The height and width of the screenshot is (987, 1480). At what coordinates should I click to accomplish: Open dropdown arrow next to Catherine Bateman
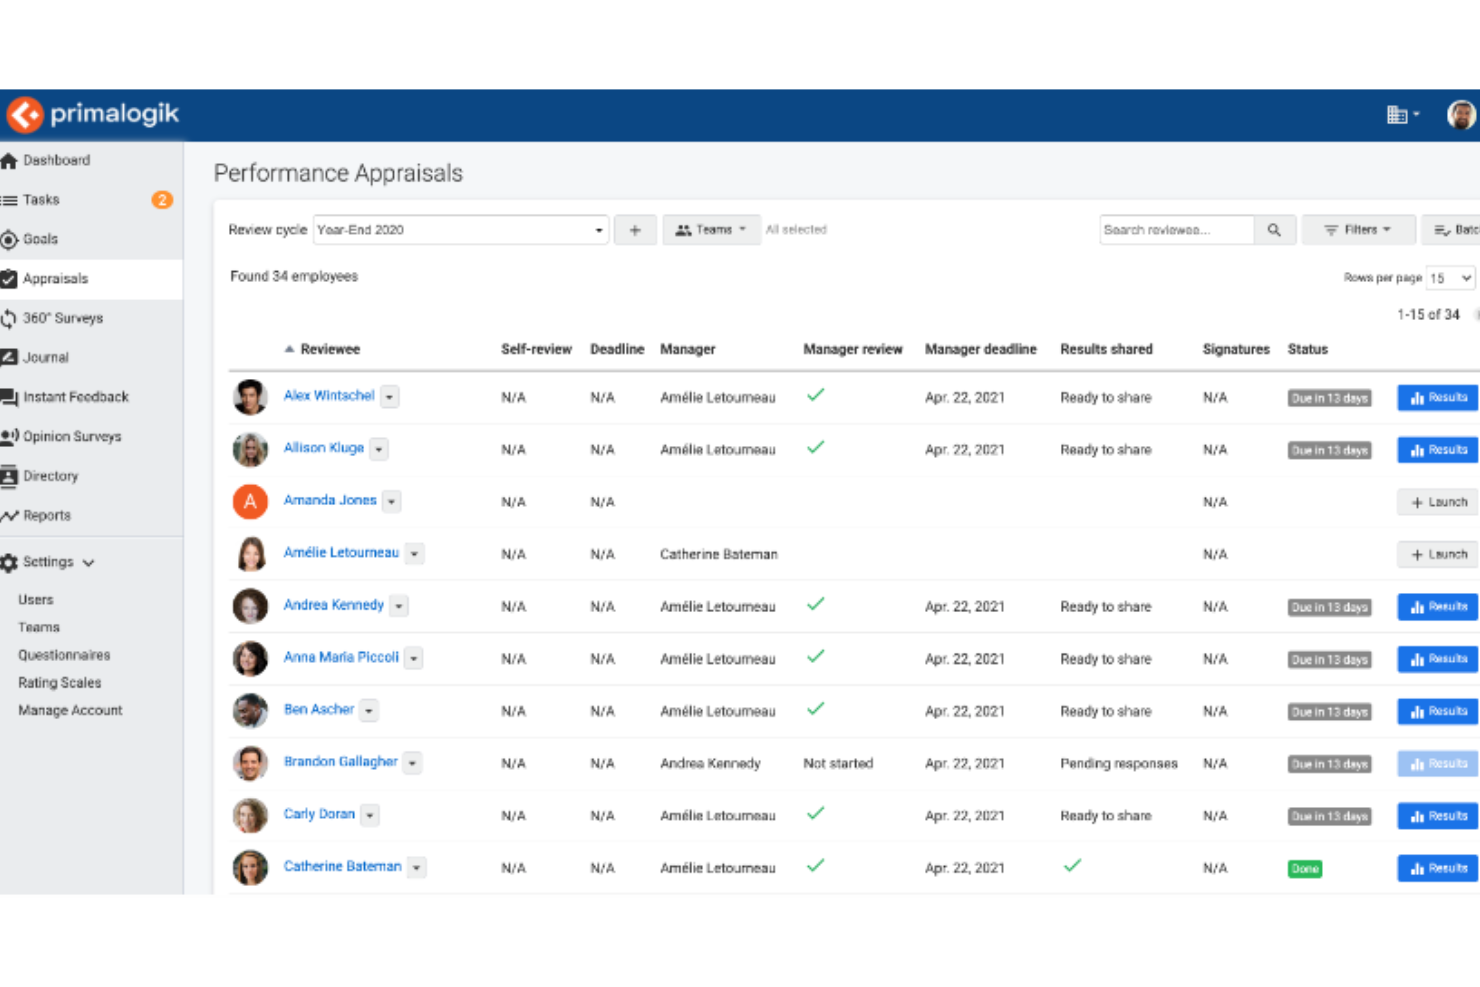pyautogui.click(x=417, y=868)
